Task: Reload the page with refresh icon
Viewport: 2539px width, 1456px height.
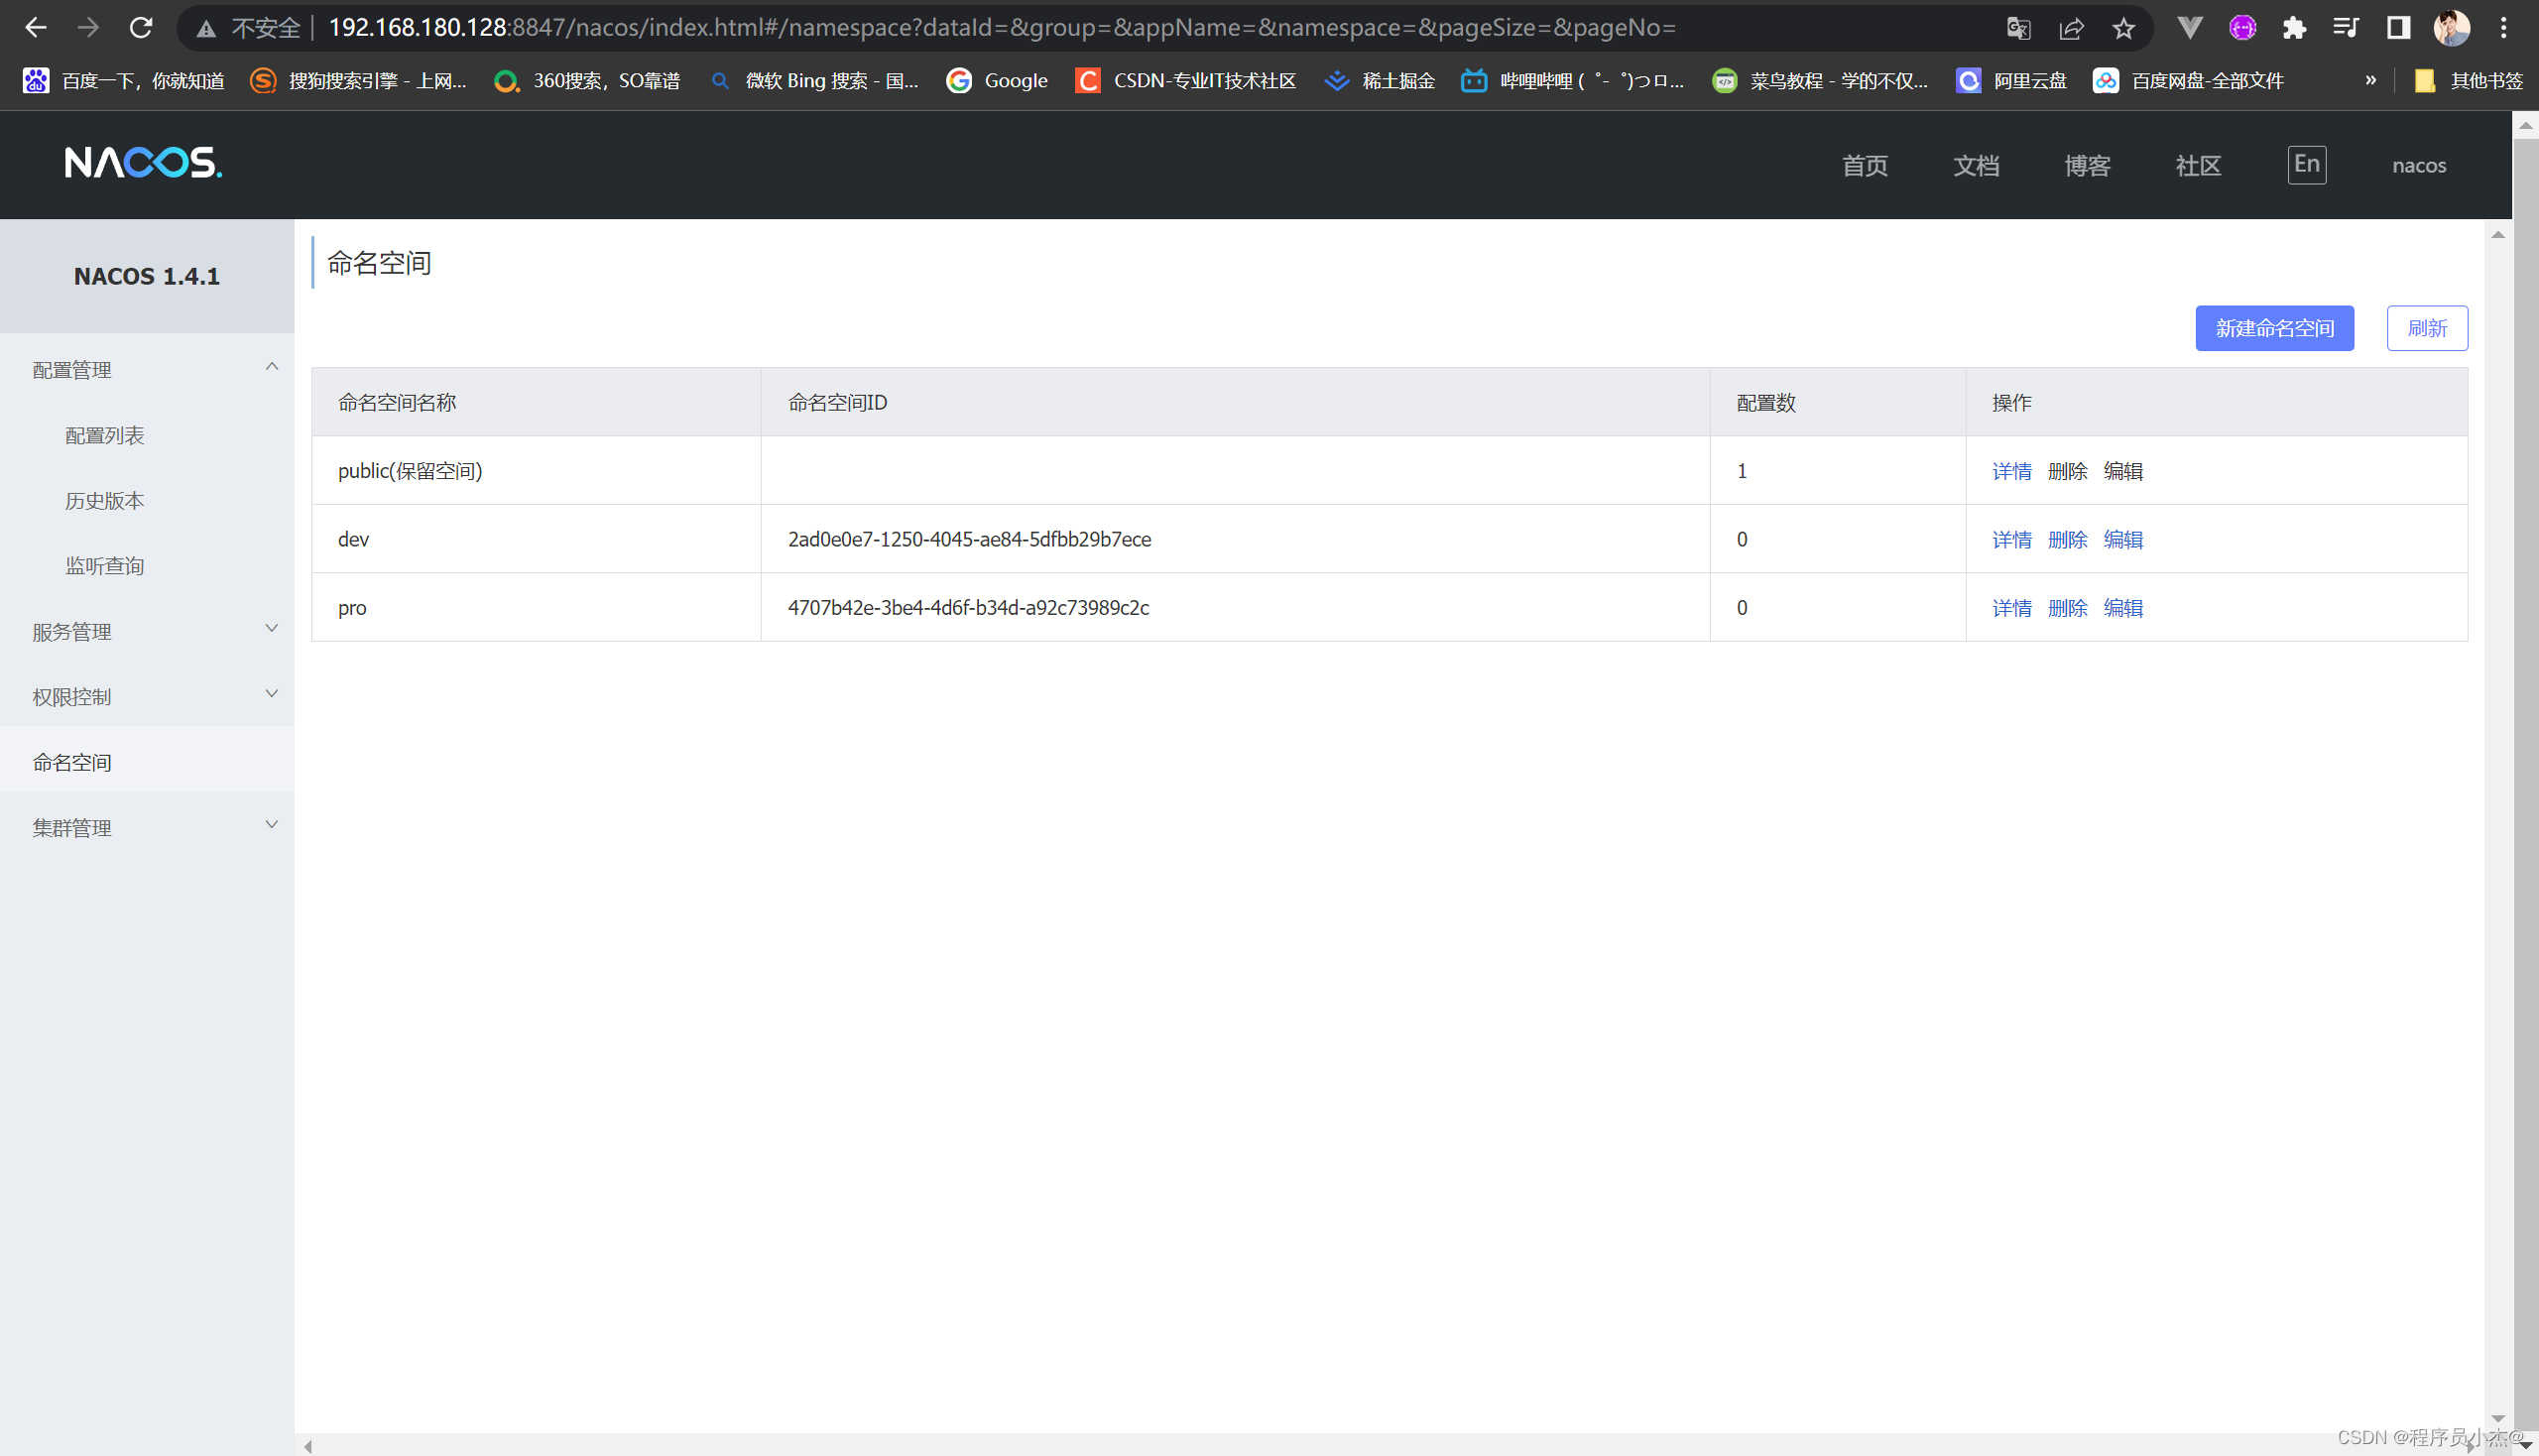Action: point(141,28)
